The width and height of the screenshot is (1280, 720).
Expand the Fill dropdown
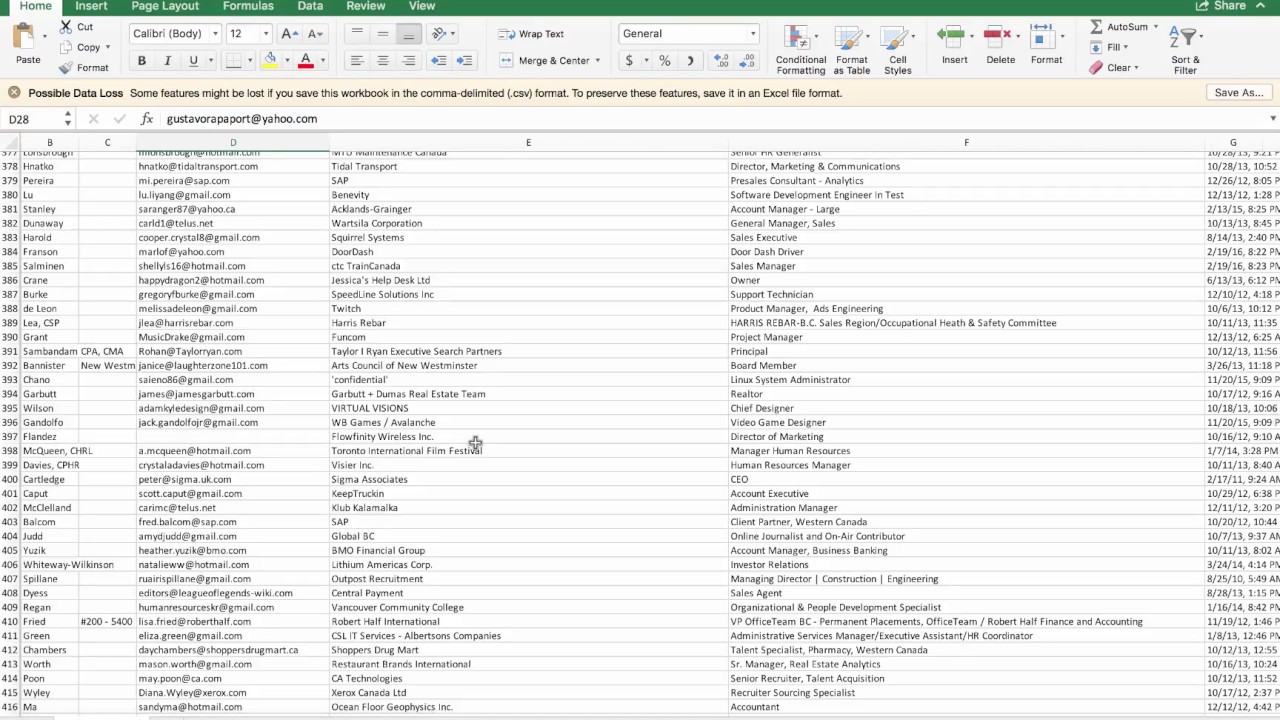1128,47
